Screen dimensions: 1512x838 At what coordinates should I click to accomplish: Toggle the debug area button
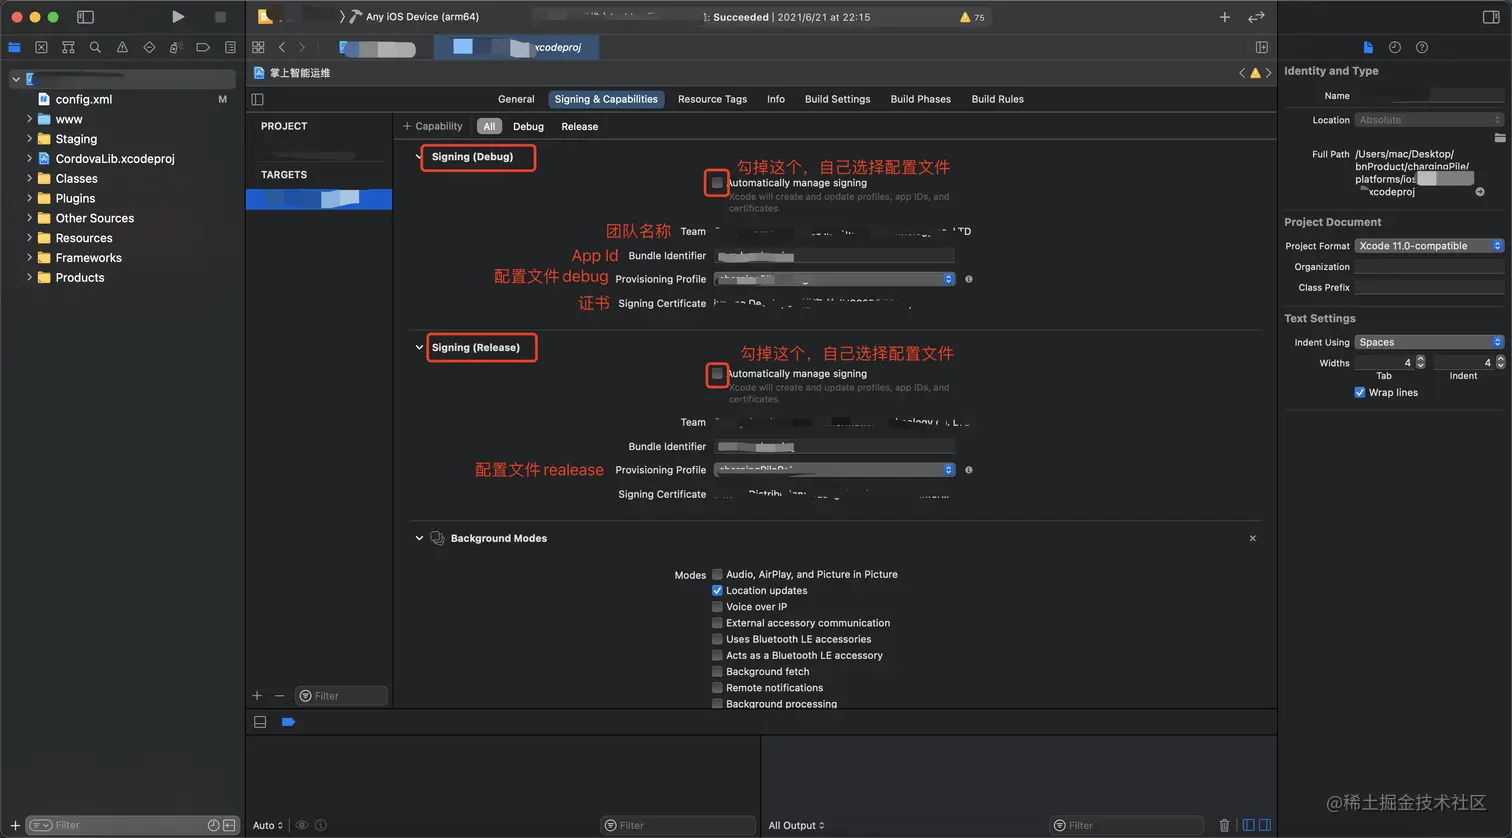(x=260, y=722)
